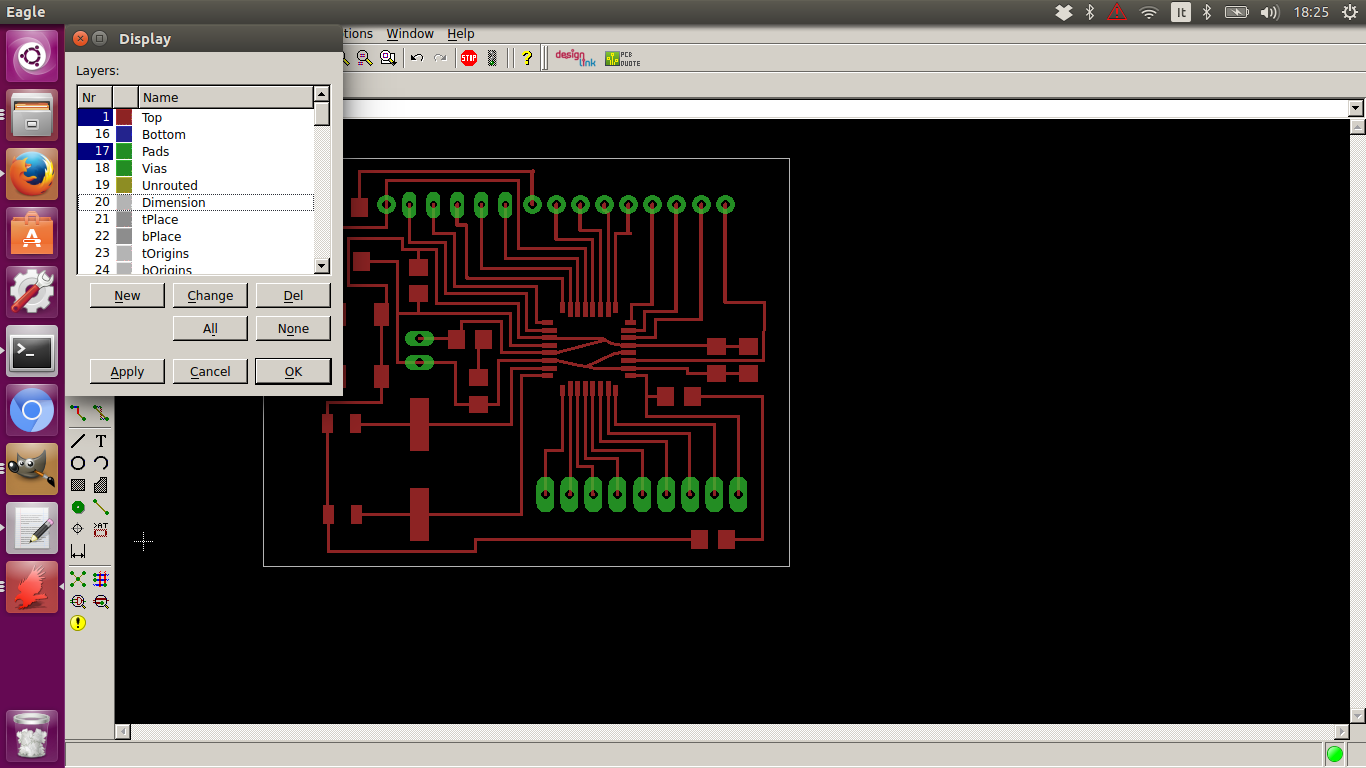Launch the ERC check tool
The image size is (1366, 768).
(78, 601)
